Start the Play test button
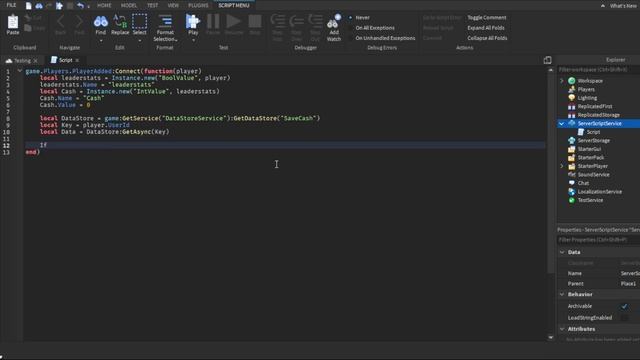 pos(193,21)
